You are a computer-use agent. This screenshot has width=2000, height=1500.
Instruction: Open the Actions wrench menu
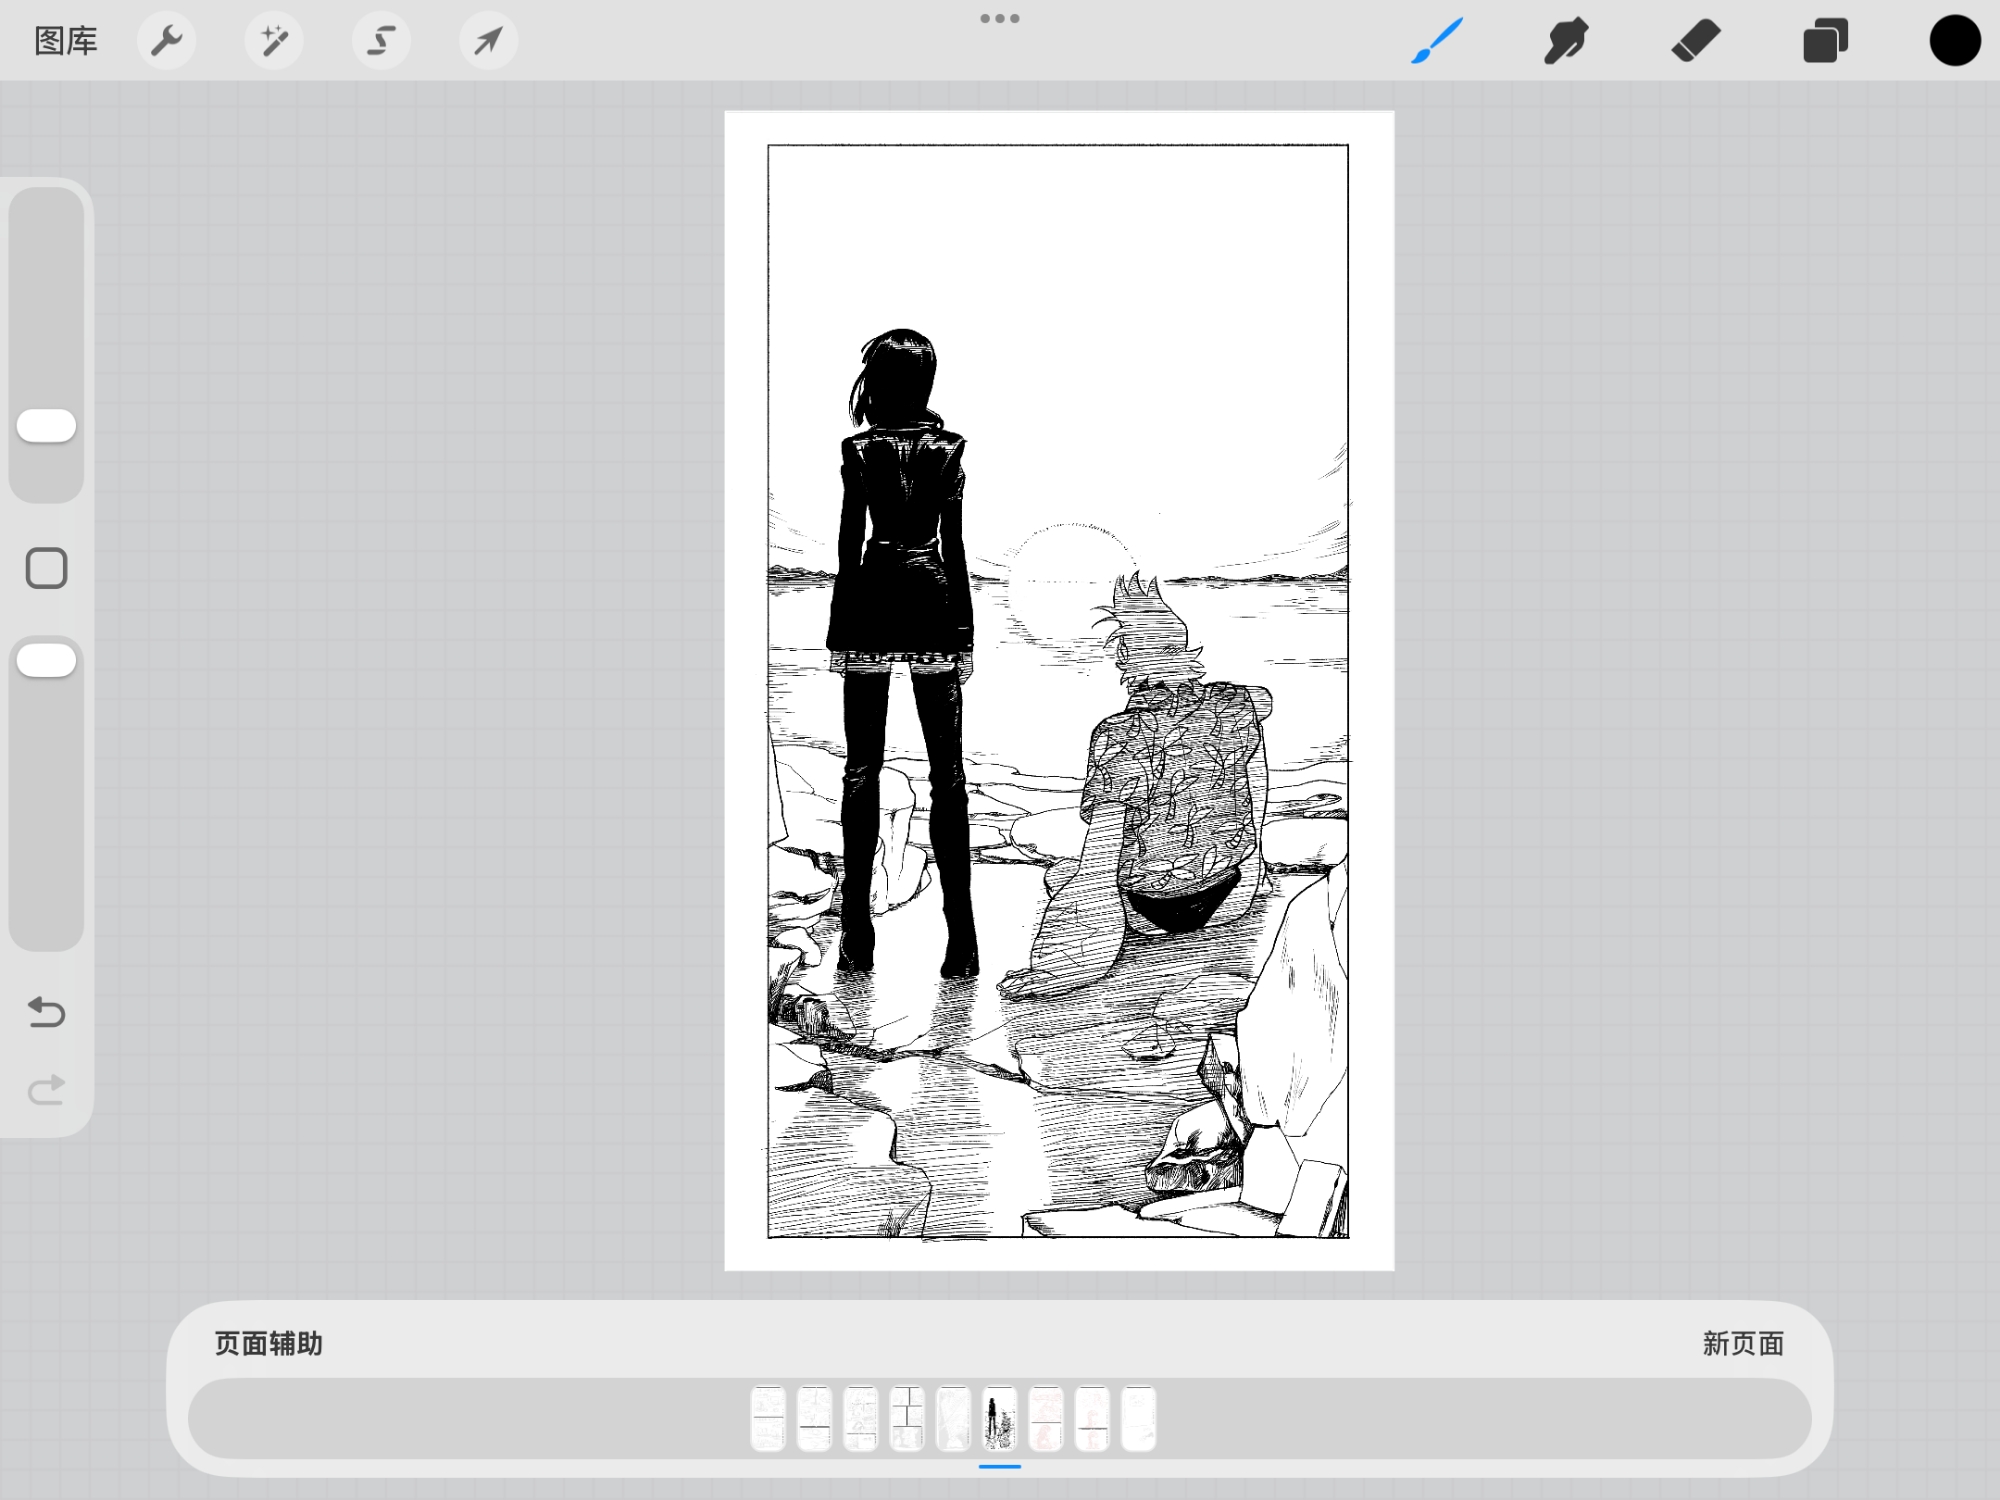coord(166,41)
